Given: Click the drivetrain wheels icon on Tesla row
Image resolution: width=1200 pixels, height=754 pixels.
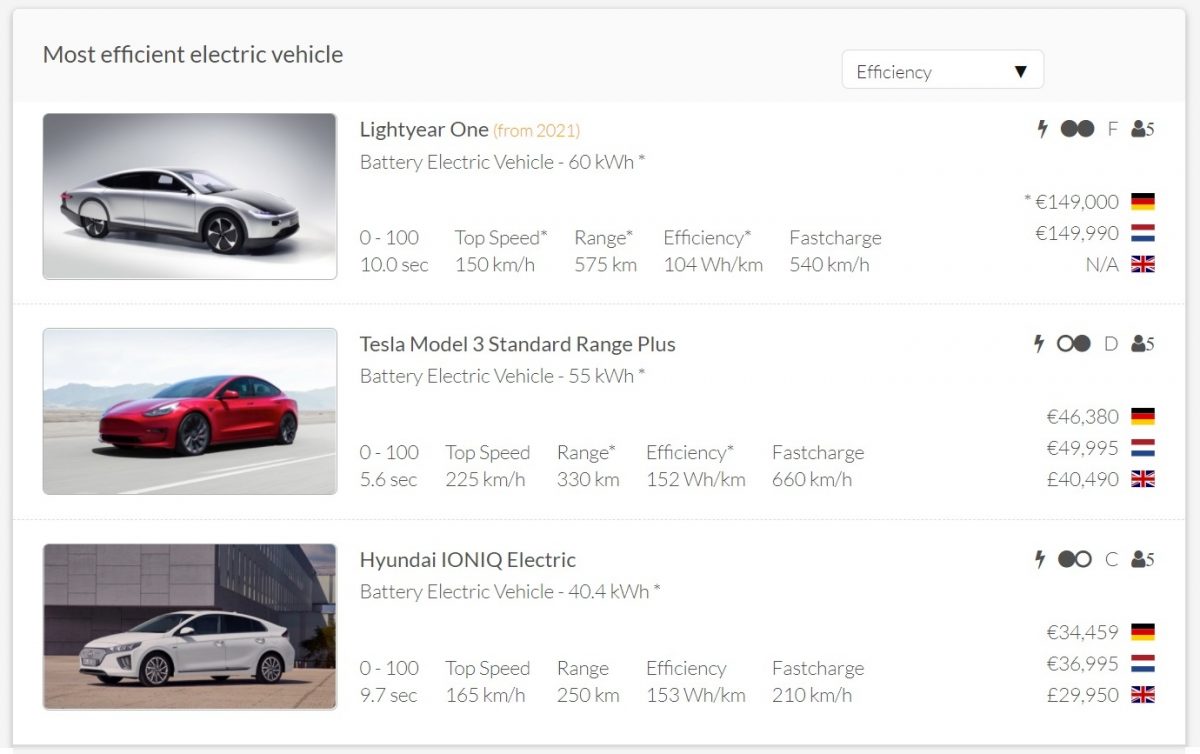Looking at the screenshot, I should (x=1074, y=344).
